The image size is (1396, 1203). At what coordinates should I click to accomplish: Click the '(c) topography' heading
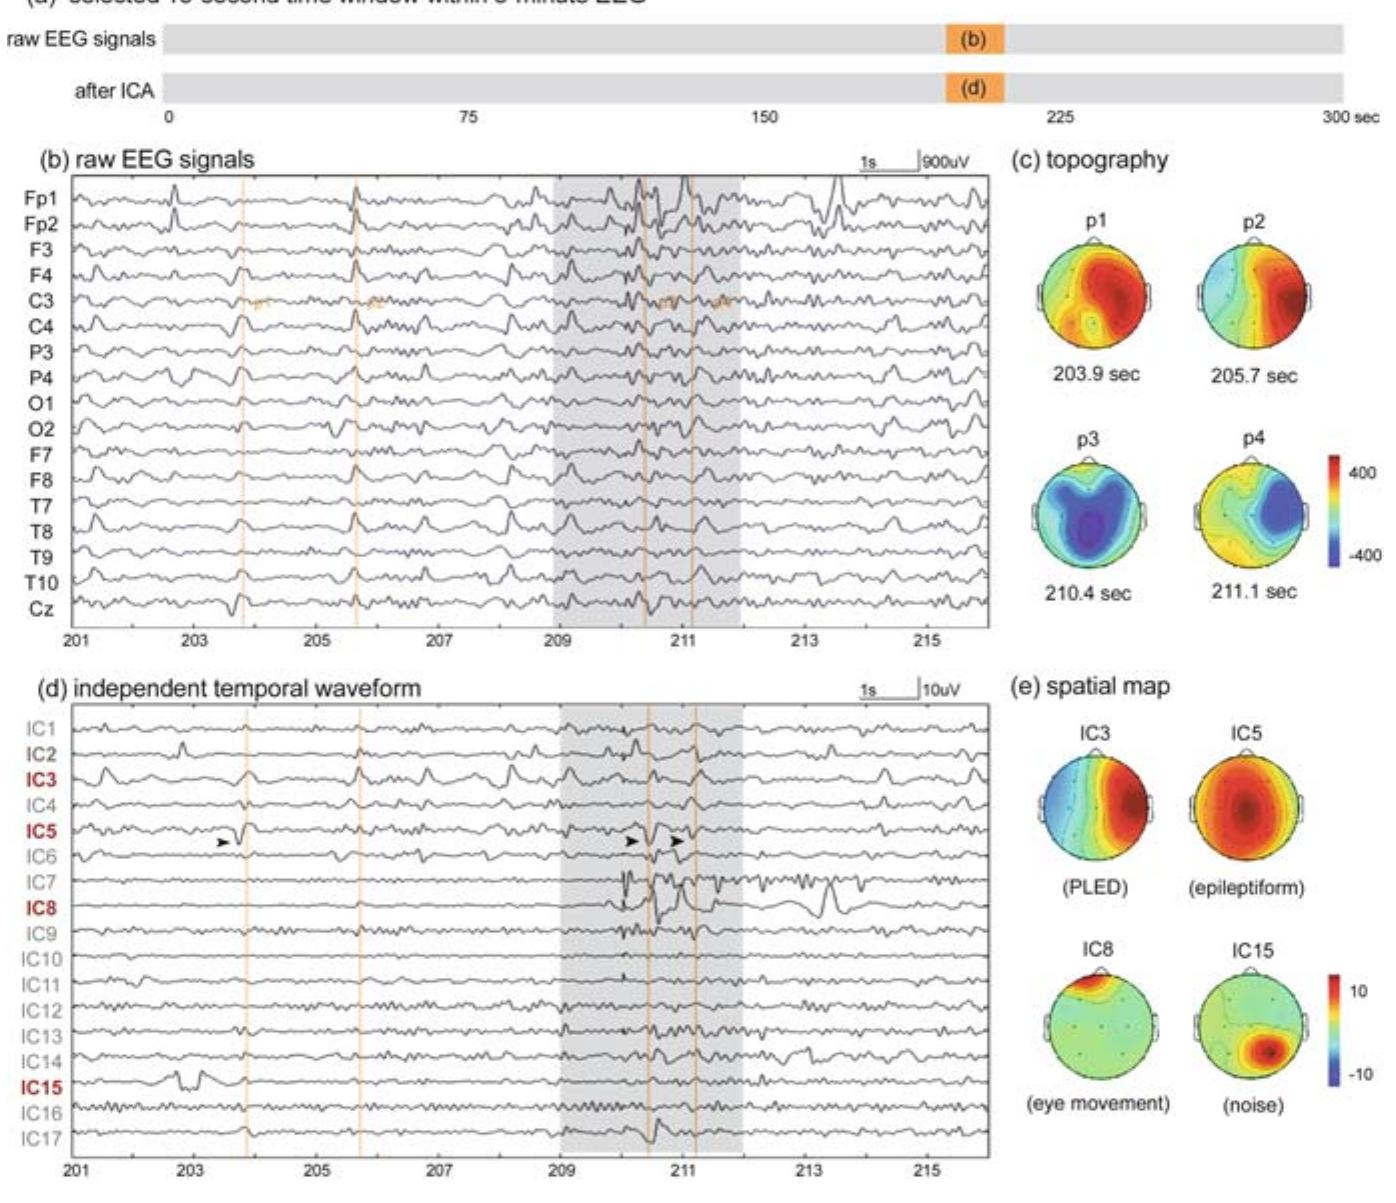point(1090,160)
